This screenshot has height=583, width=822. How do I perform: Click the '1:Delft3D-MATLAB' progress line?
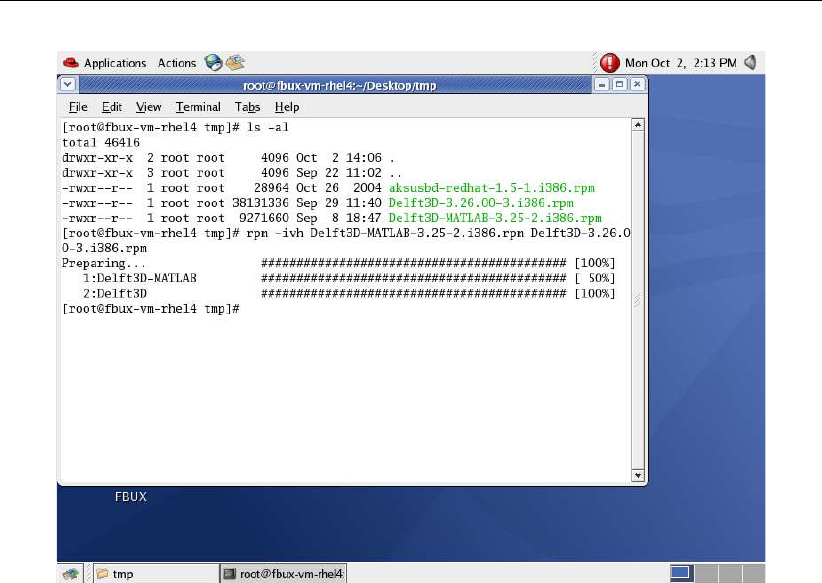(339, 278)
